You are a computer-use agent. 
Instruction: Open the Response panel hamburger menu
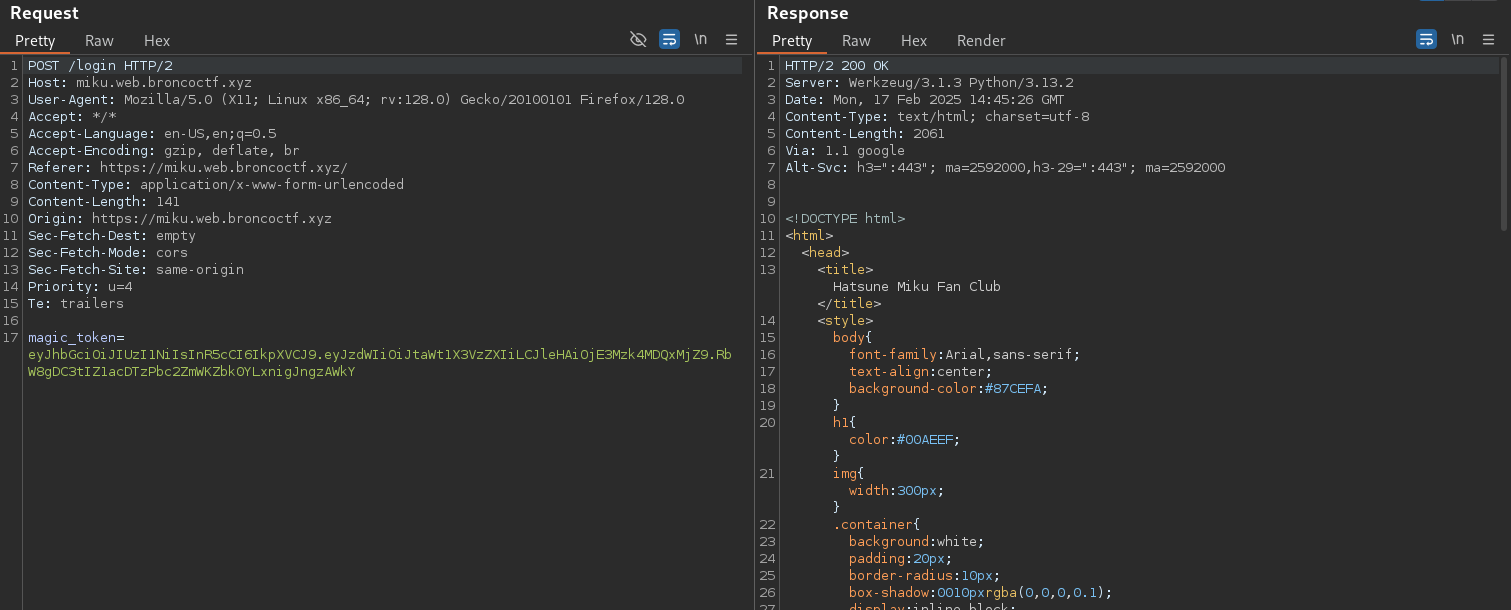pos(1488,40)
